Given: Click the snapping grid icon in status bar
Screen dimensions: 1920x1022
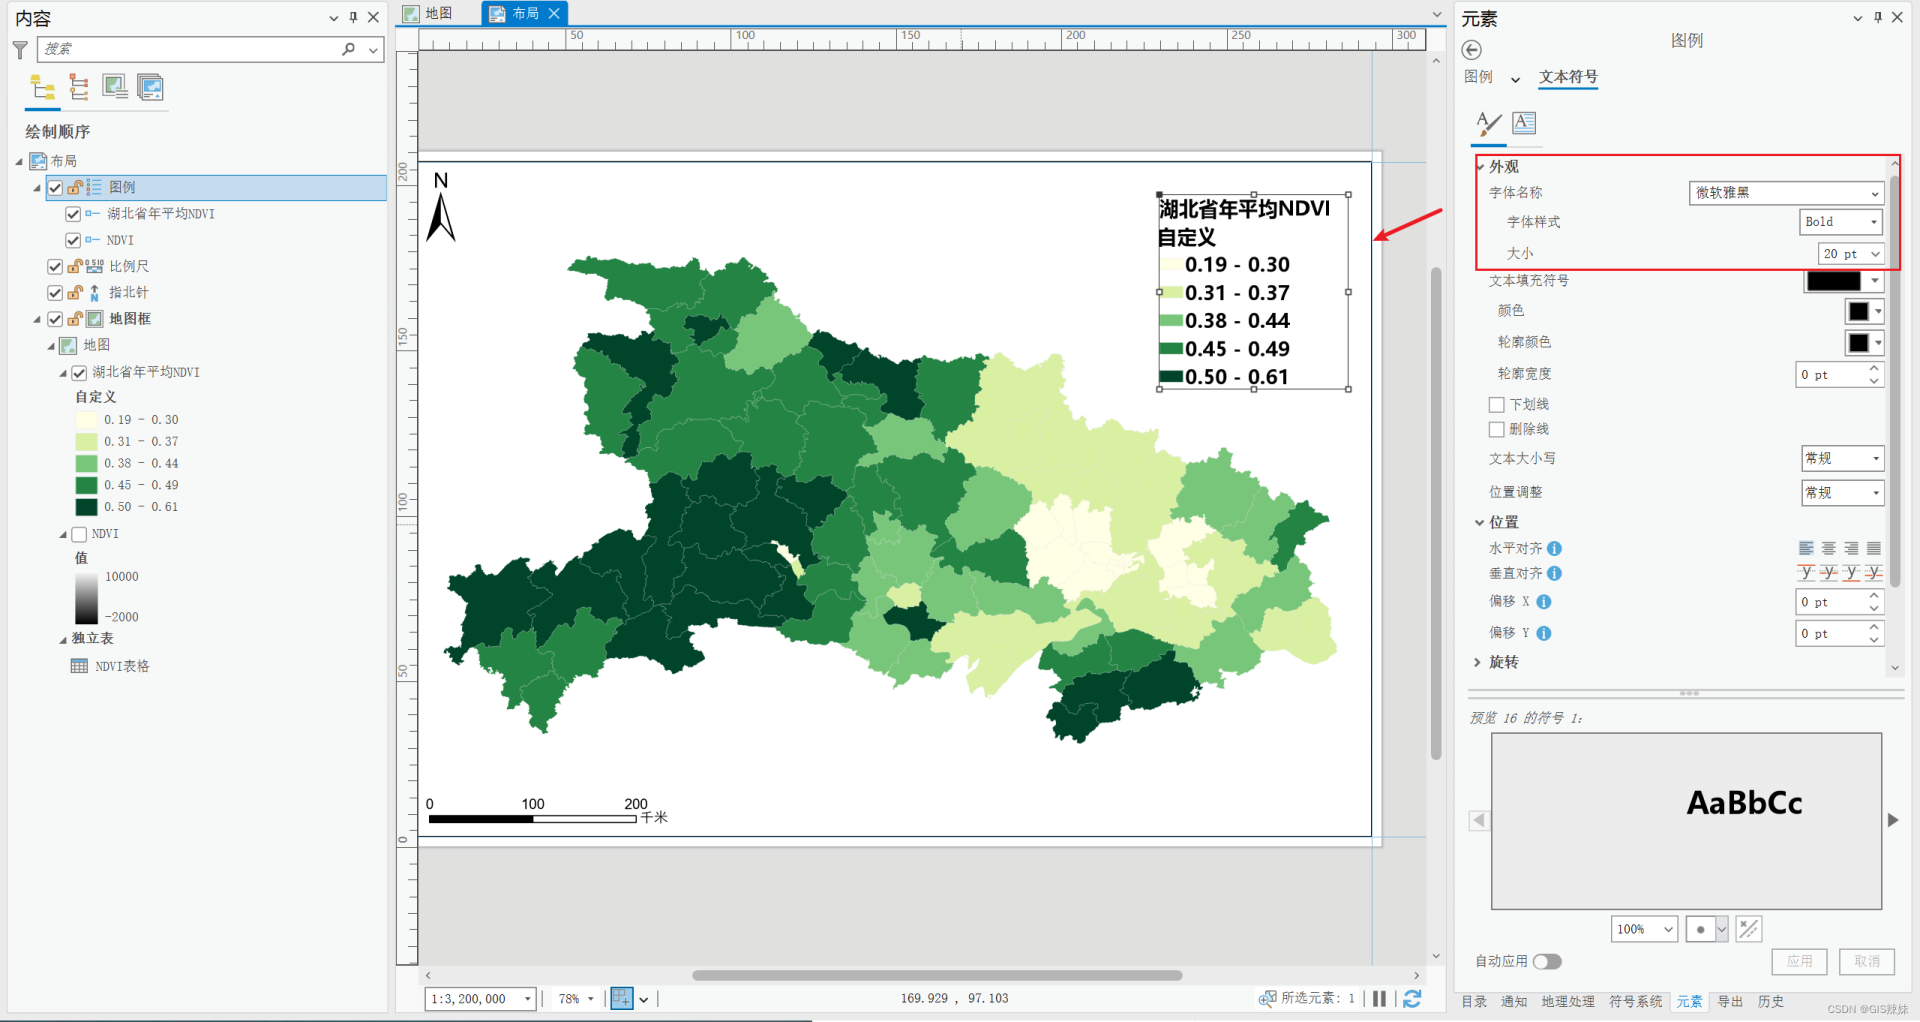Looking at the screenshot, I should [622, 998].
